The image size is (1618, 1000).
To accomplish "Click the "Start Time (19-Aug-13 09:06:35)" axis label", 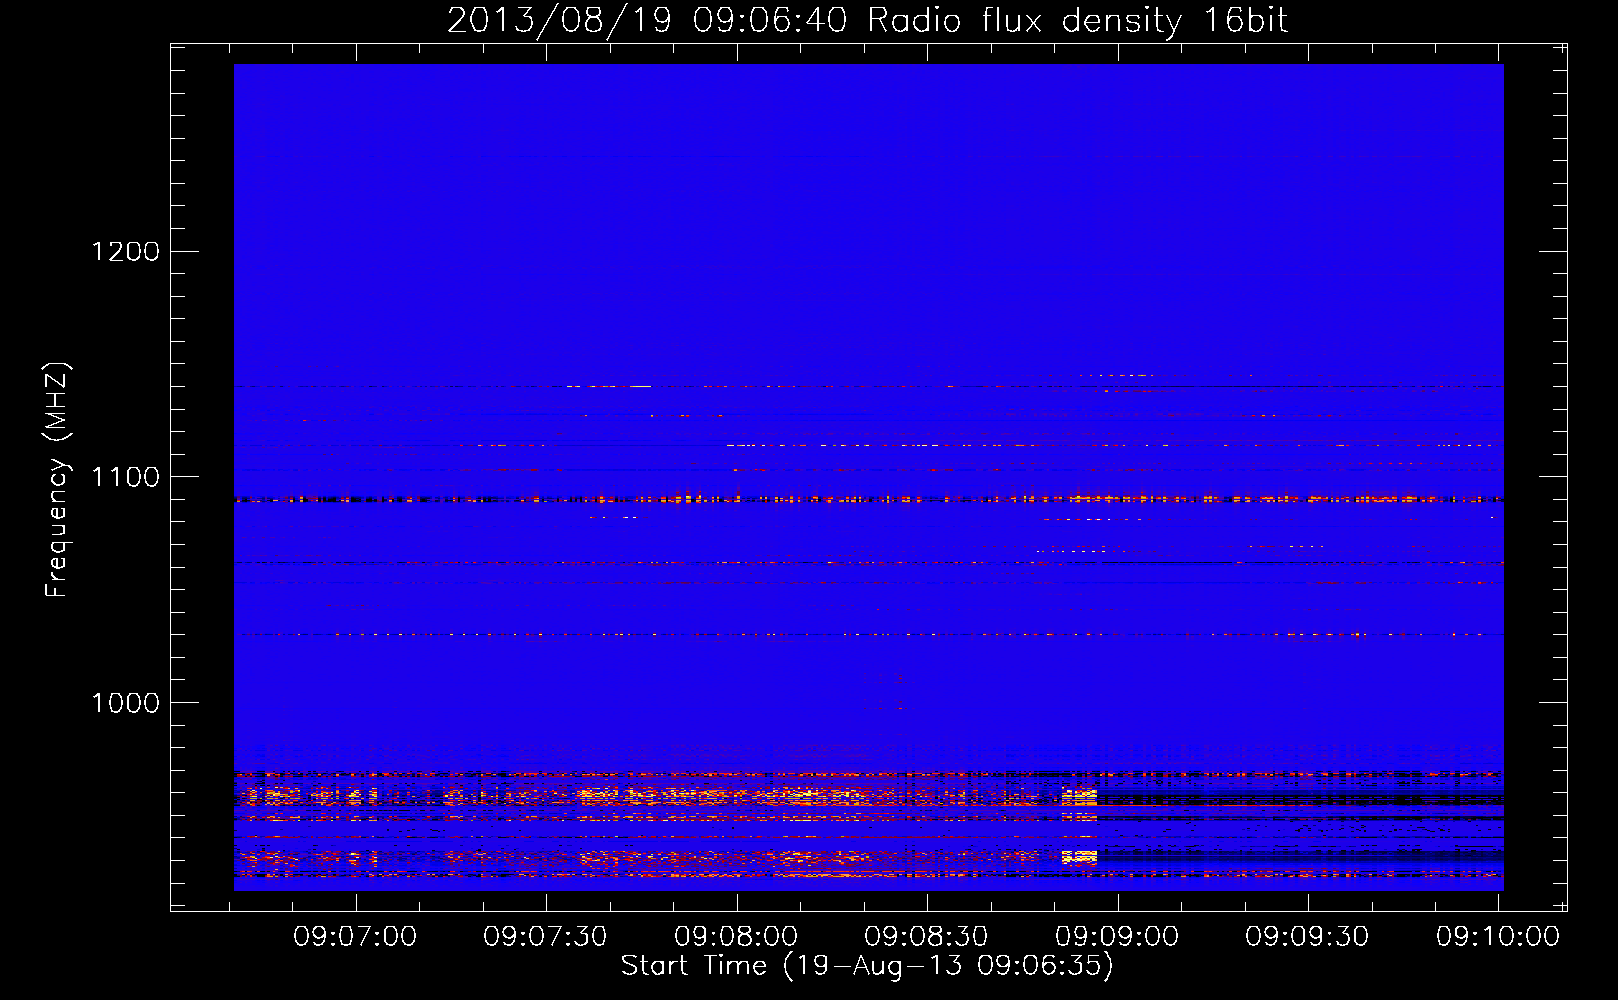I will coord(867,966).
